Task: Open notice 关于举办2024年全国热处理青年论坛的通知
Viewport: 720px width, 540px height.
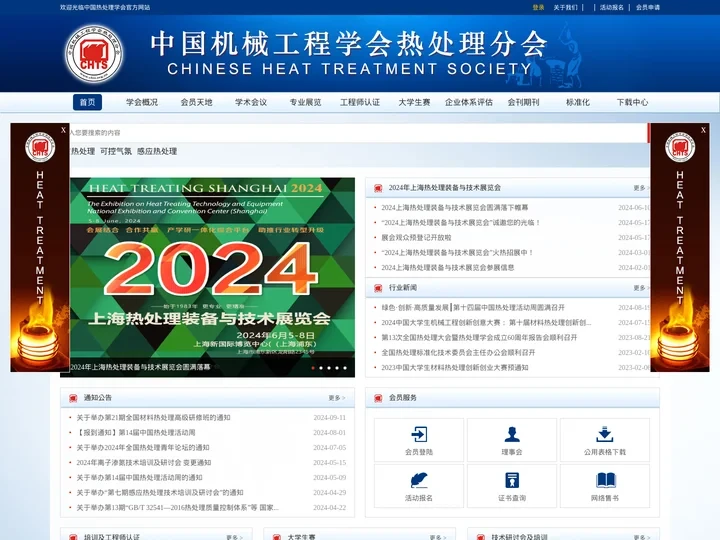Action: pyautogui.click(x=143, y=447)
